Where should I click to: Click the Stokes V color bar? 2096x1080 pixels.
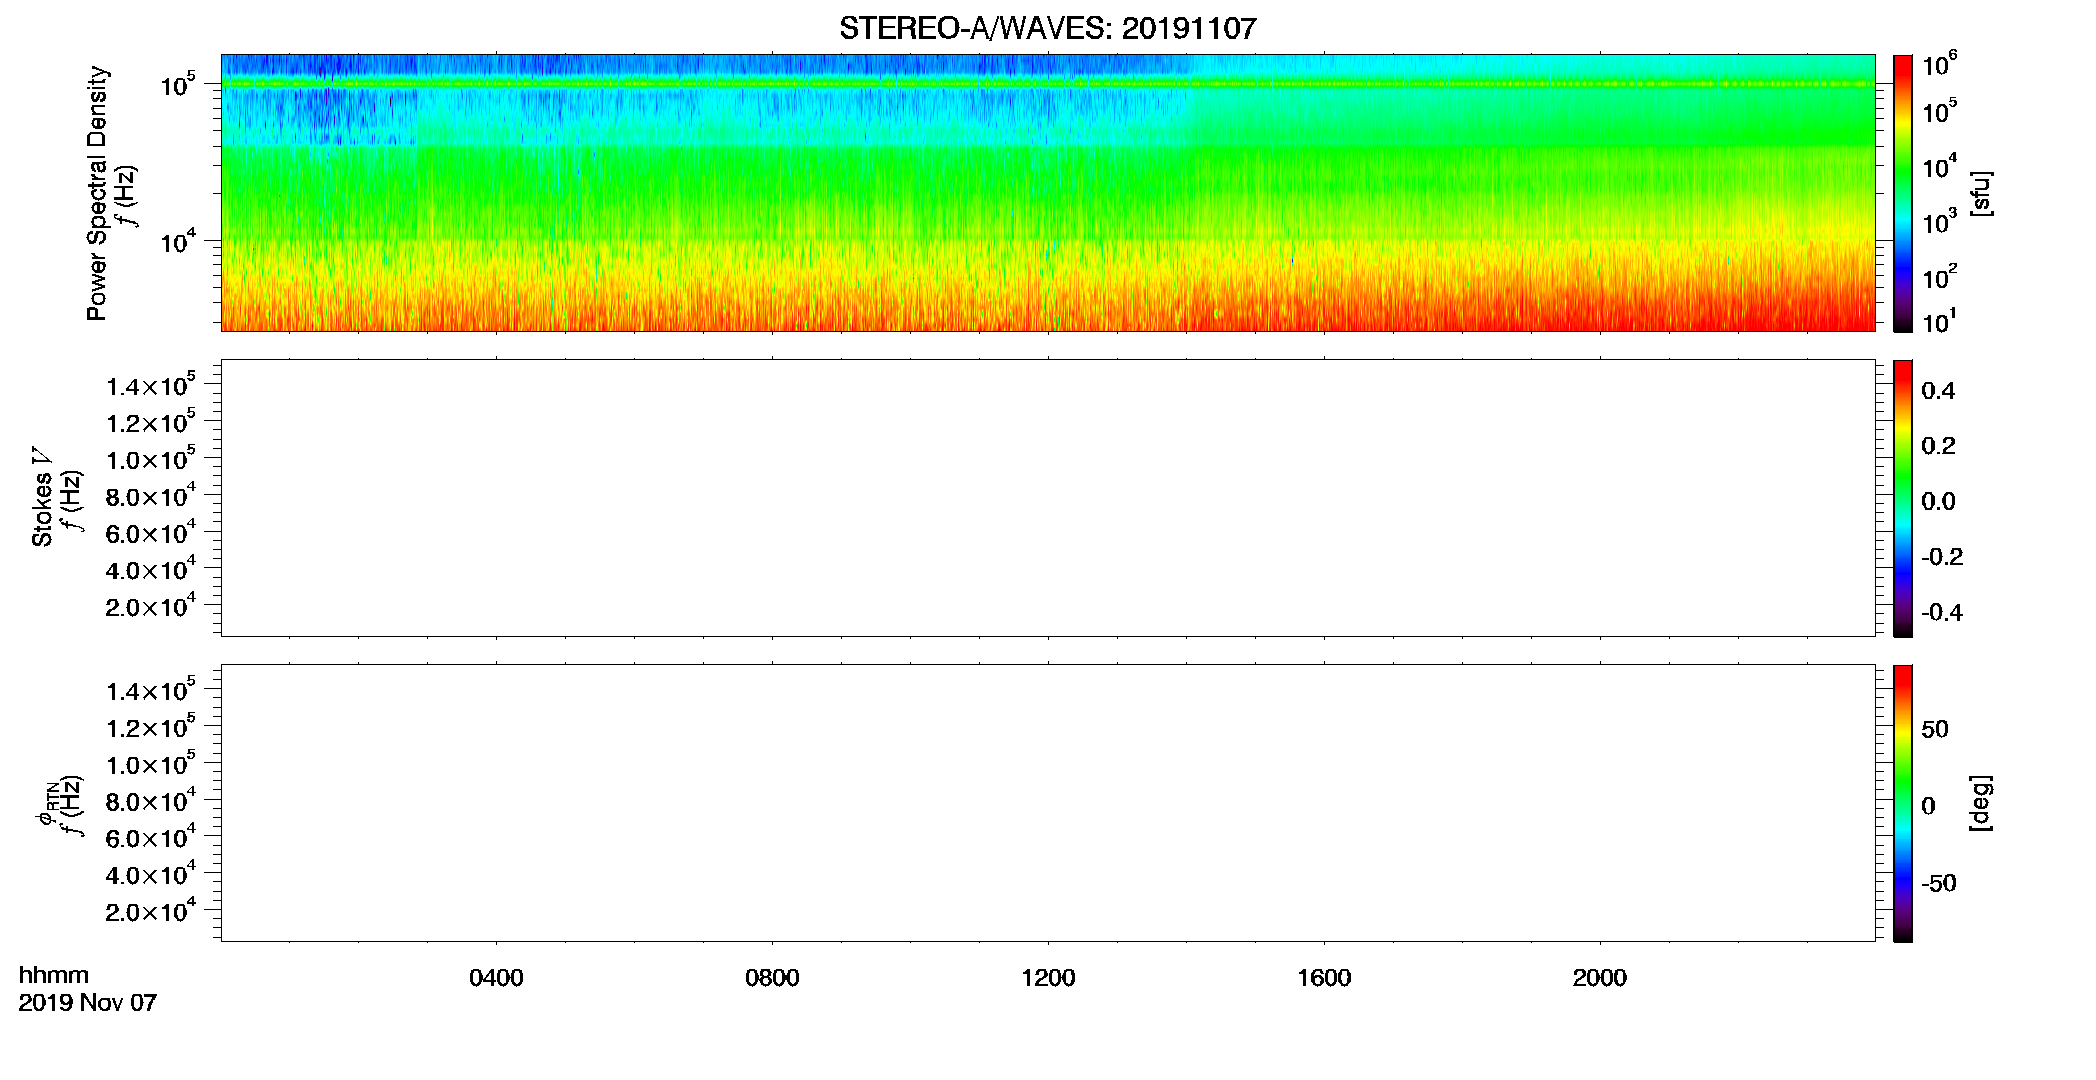pyautogui.click(x=1903, y=498)
